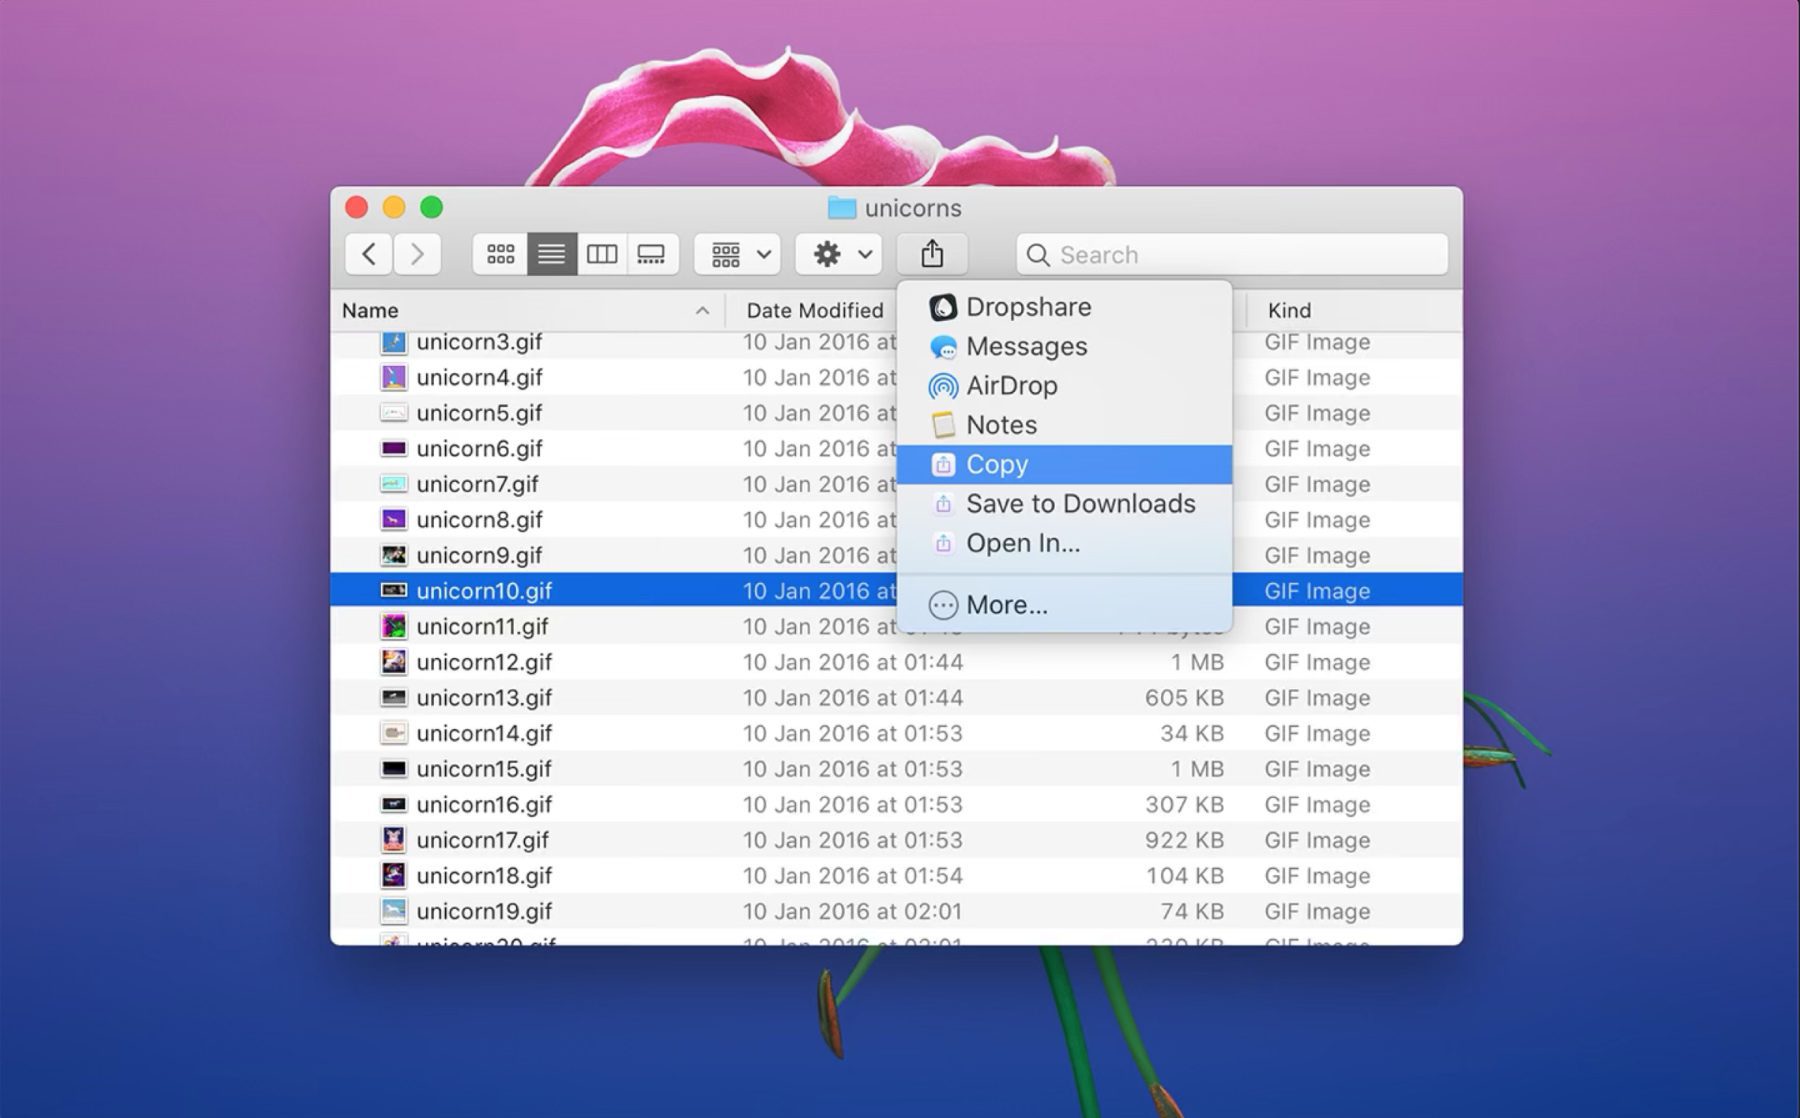Enable Cover Flow view mode
Viewport: 1800px width, 1118px height.
pos(652,254)
